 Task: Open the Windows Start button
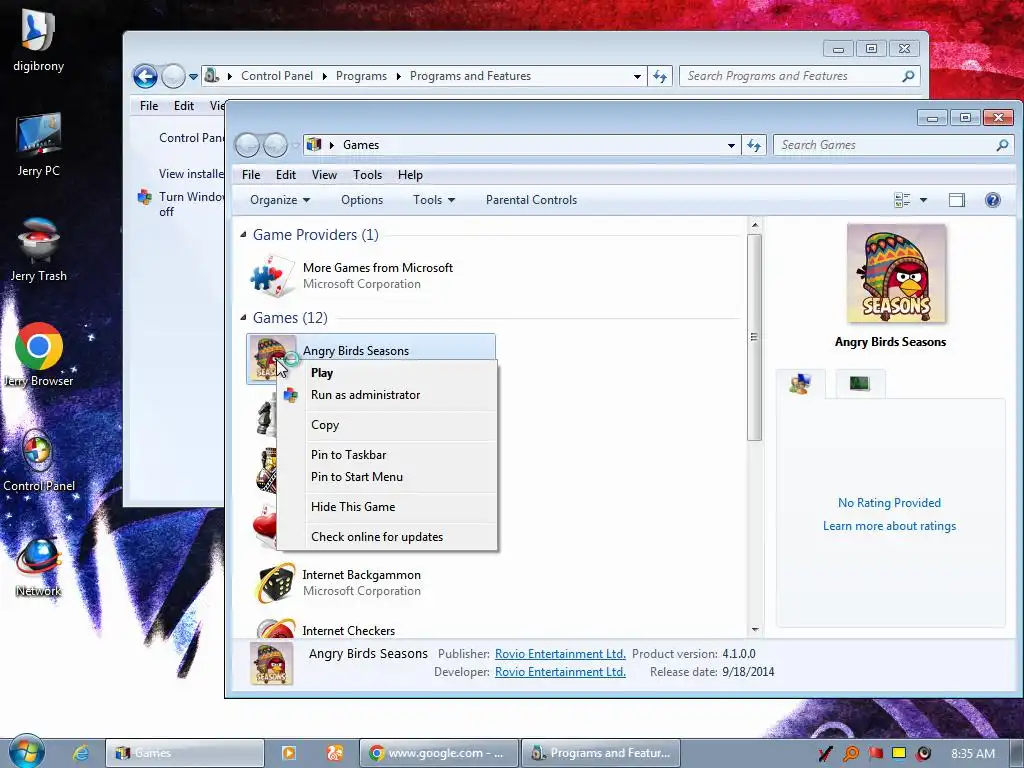click(x=26, y=752)
